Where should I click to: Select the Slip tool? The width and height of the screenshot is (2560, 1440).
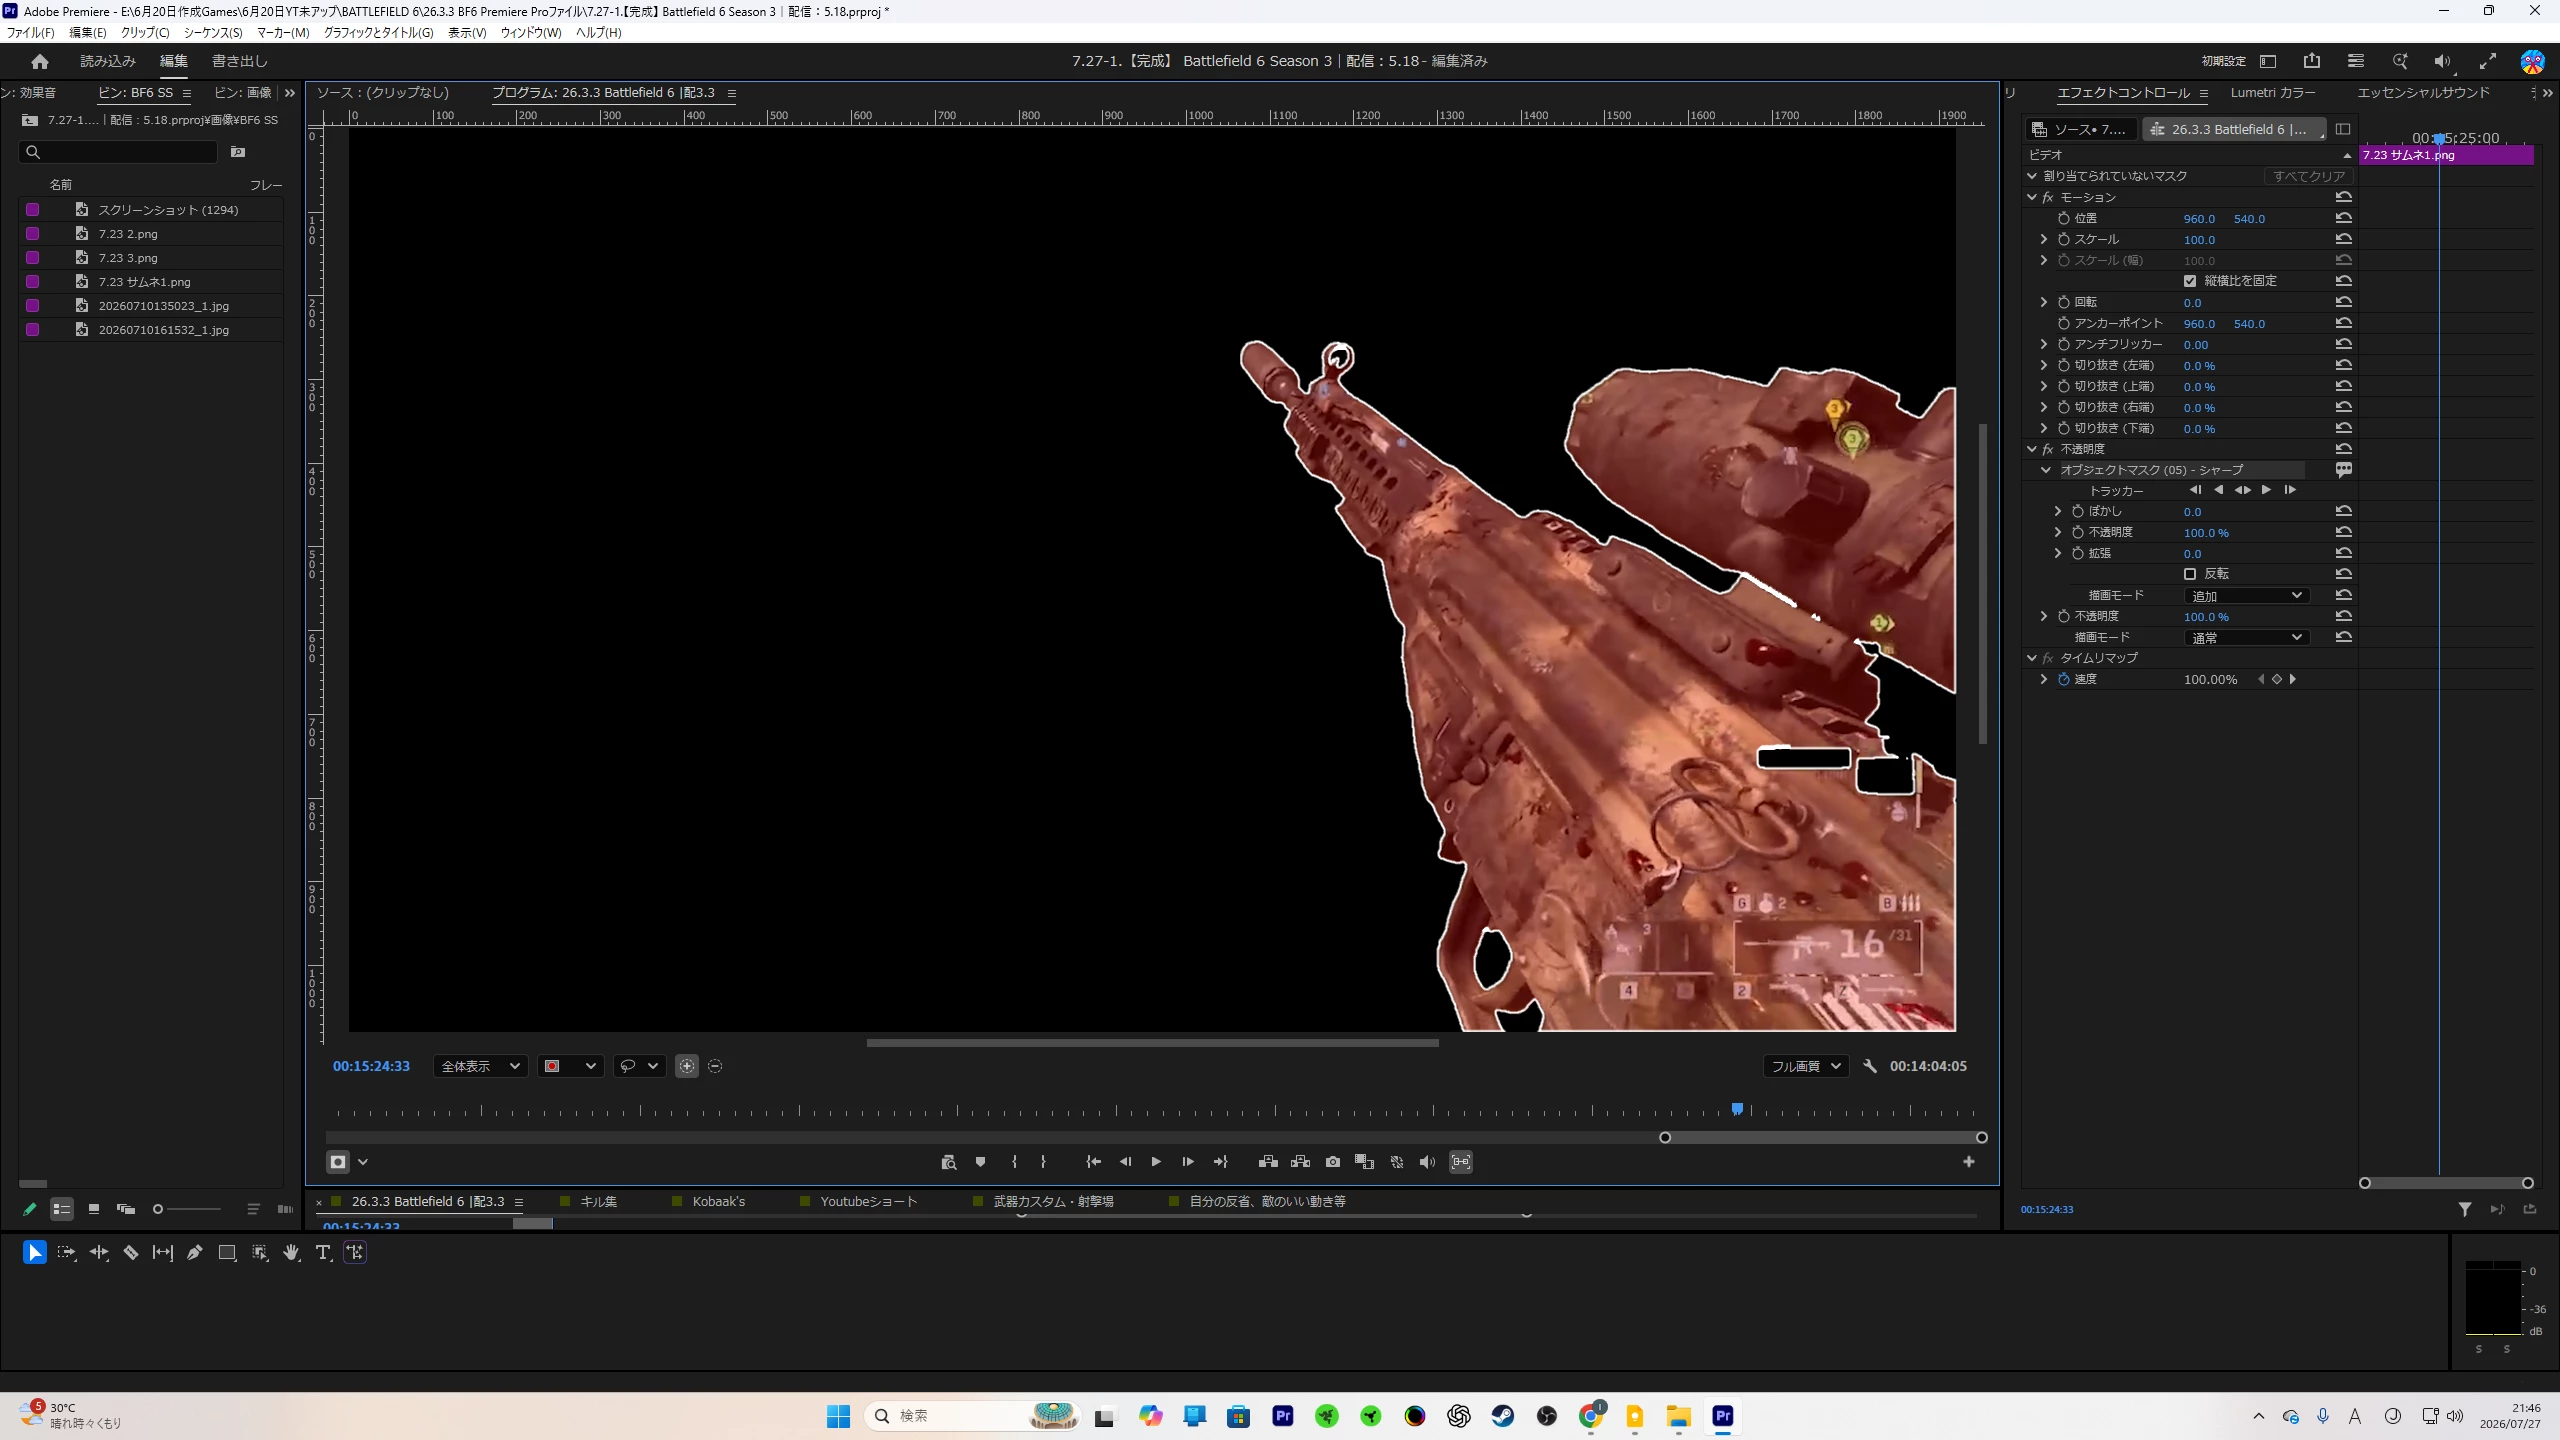pos(163,1252)
